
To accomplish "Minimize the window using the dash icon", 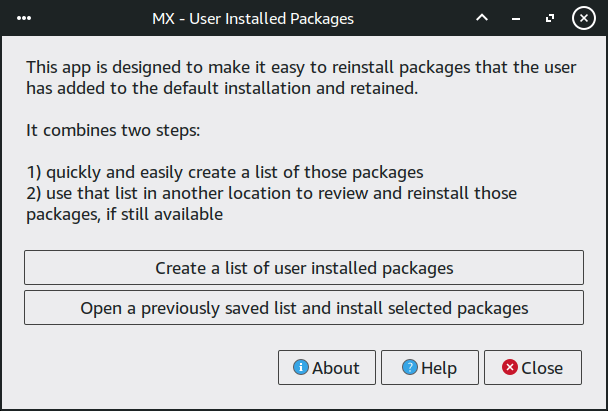I will tap(516, 18).
